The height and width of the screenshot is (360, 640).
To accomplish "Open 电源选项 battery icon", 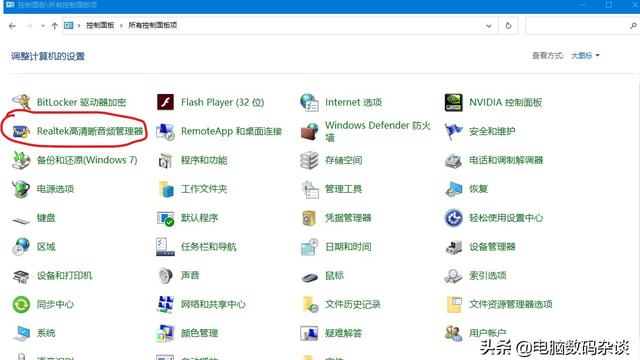I will pos(21,189).
